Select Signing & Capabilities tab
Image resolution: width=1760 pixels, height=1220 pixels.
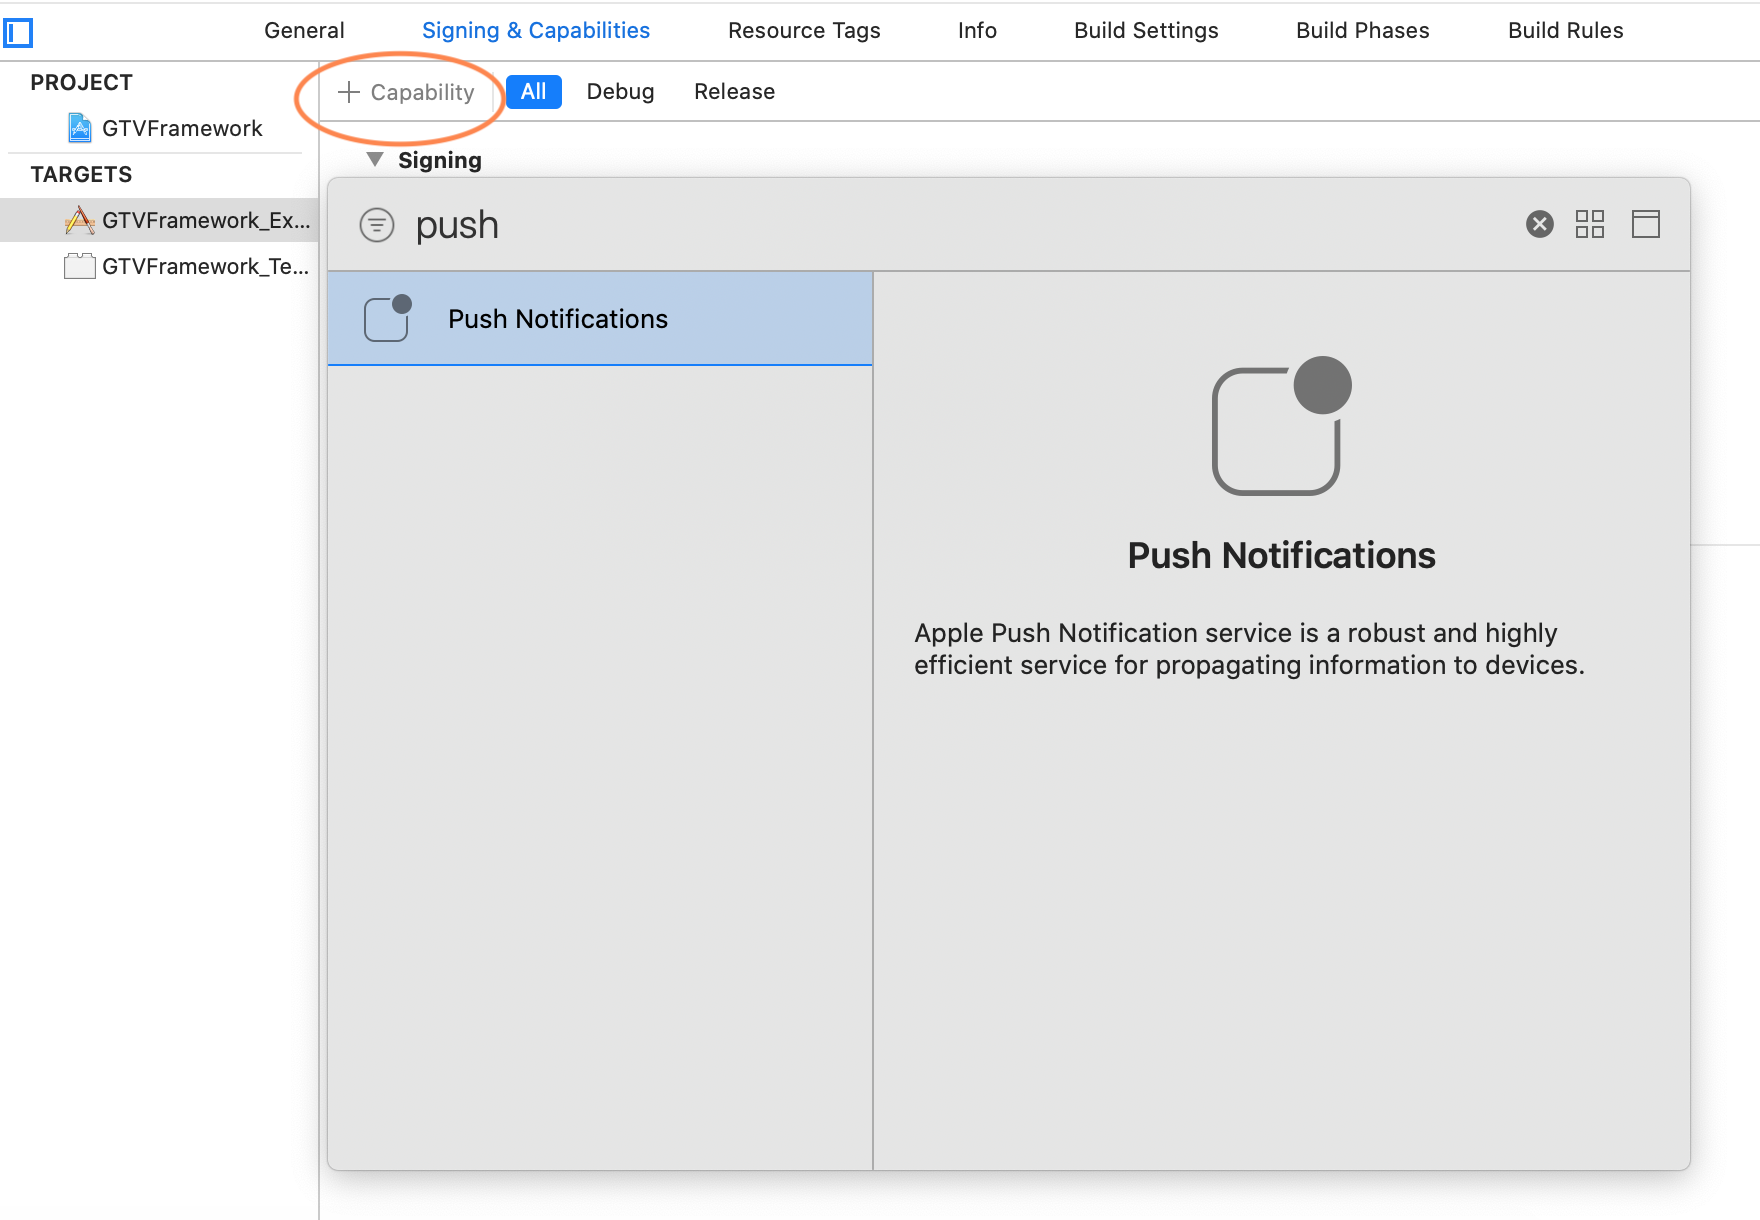536,31
